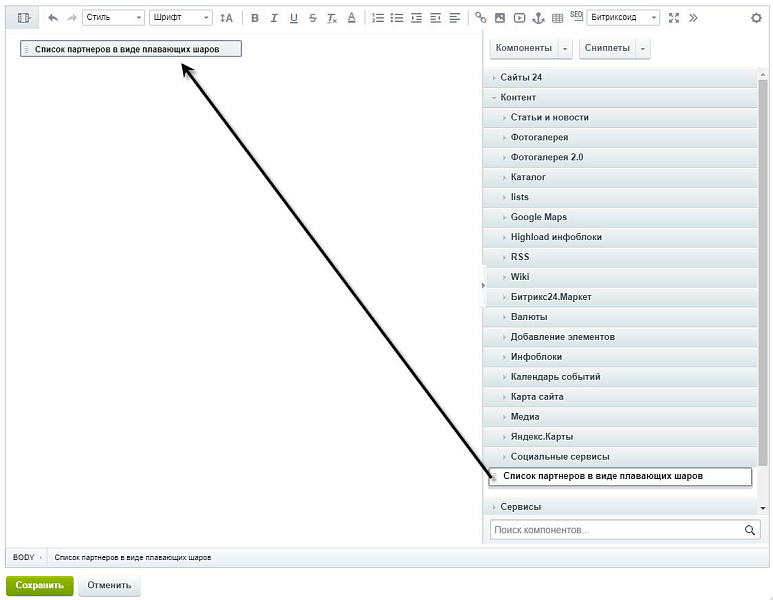Expand the Фотогалерея 2.0 tree section
This screenshot has height=600, width=773.
[547, 157]
